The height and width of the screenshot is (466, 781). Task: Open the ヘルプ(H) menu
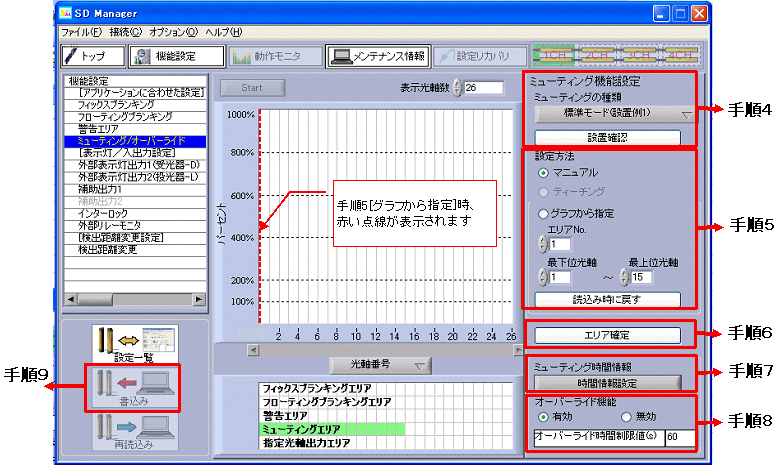pos(224,32)
